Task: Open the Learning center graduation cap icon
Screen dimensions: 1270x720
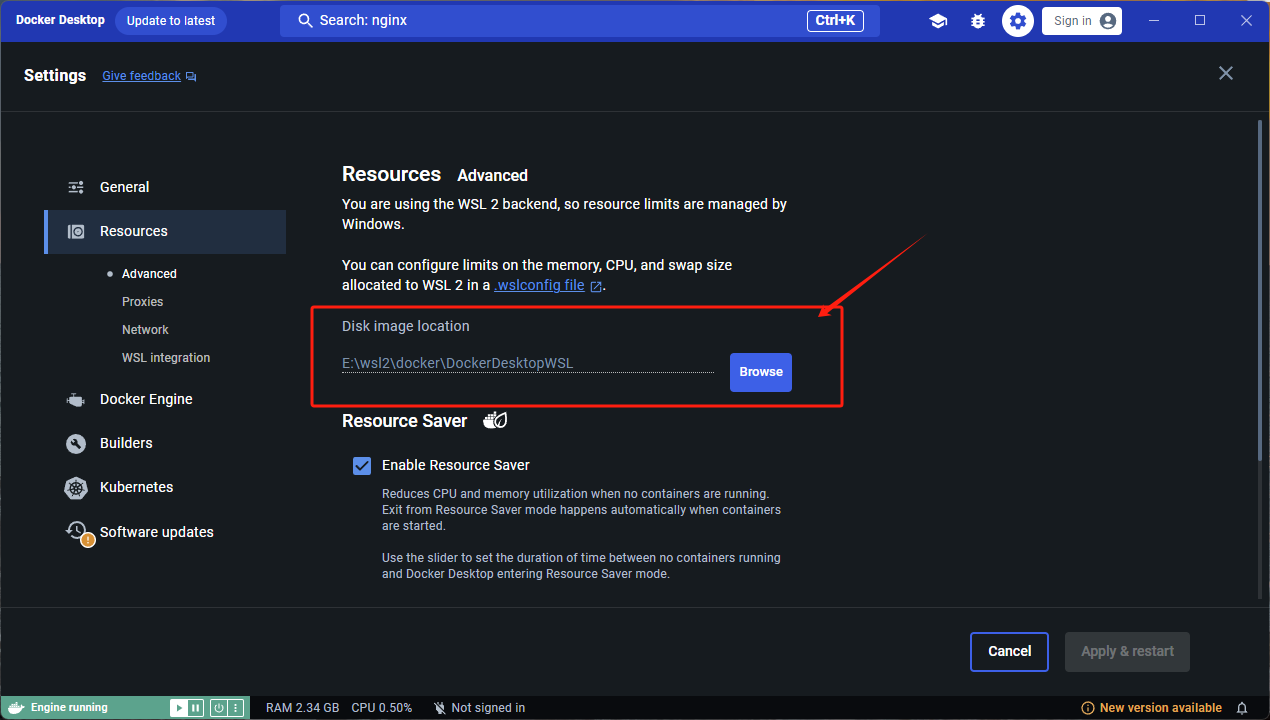Action: point(938,20)
